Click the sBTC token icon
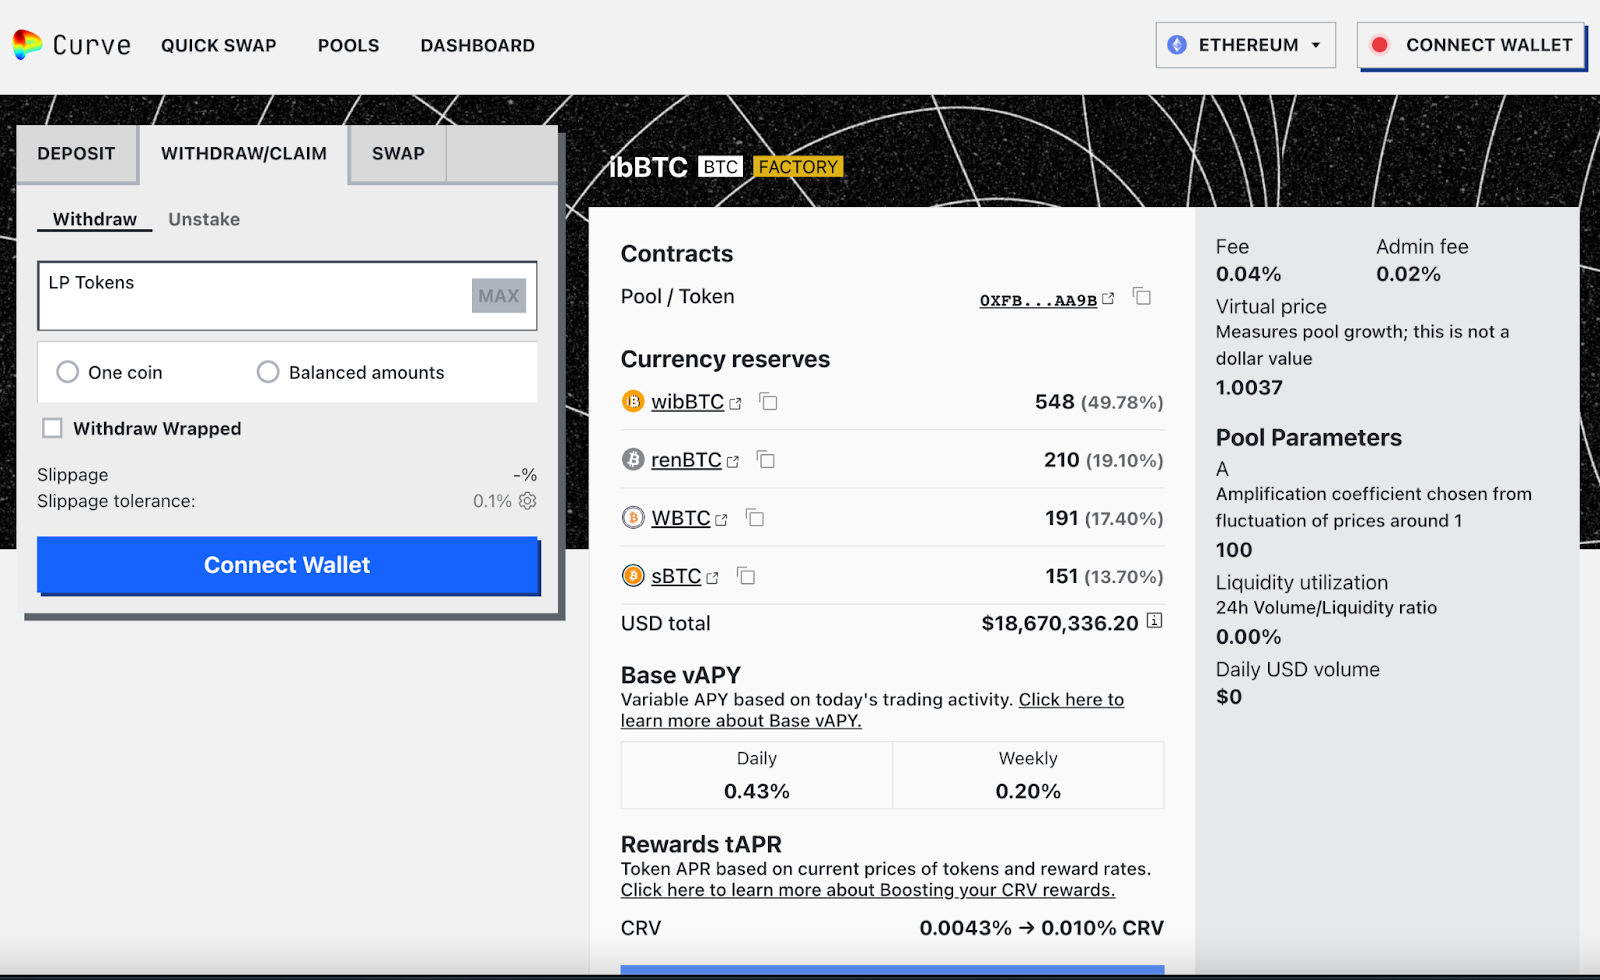Viewport: 1600px width, 980px height. [x=633, y=576]
